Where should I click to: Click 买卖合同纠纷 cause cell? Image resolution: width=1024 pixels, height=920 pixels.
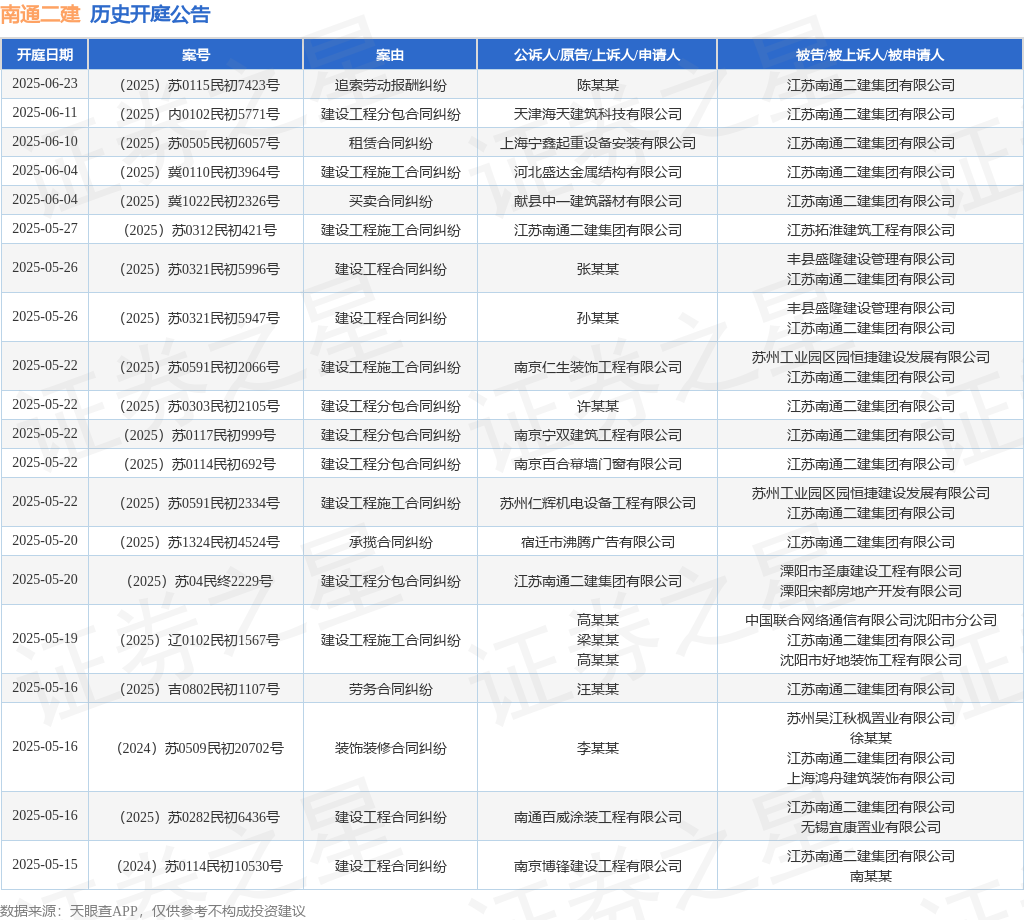tap(391, 201)
